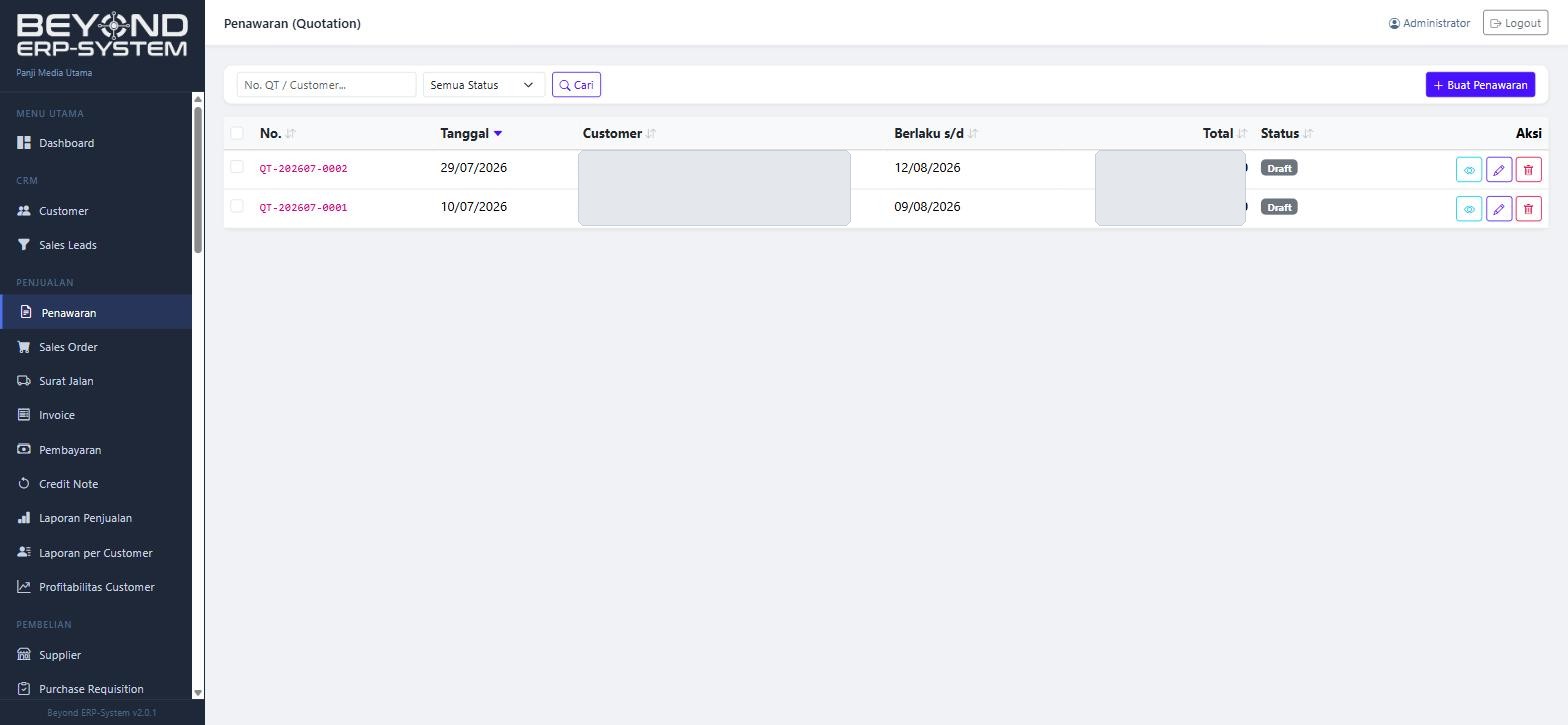Sort by Total column header
1568x725 pixels.
1225,133
